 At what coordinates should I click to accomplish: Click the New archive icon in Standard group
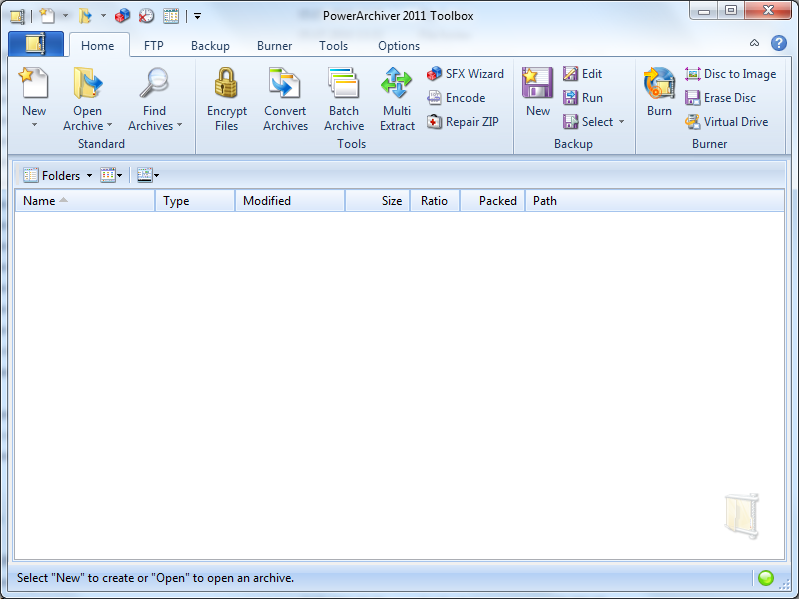tap(34, 83)
